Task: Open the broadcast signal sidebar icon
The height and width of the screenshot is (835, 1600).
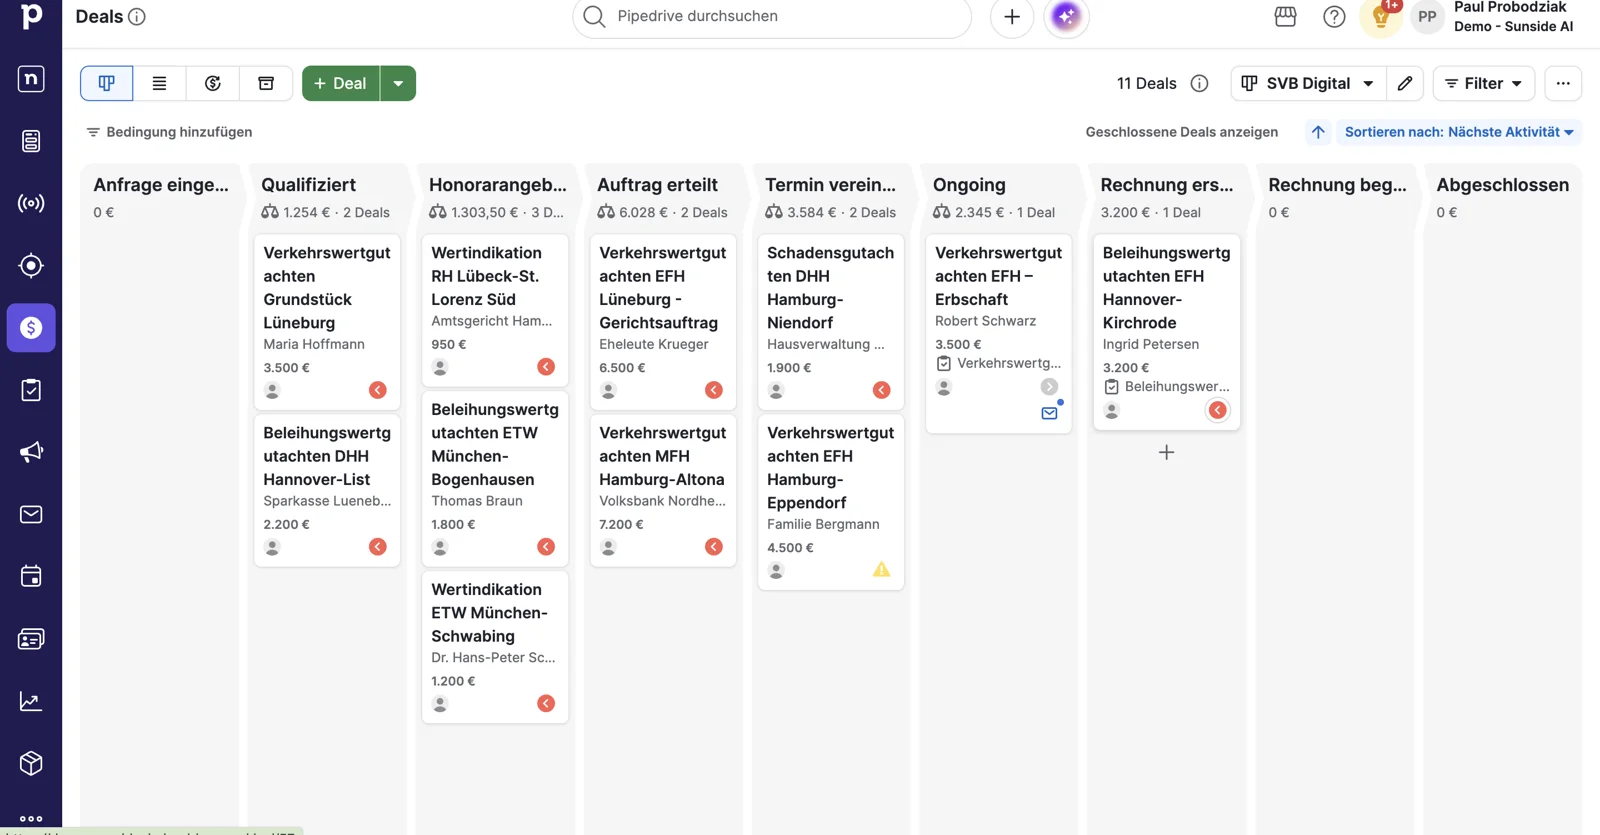Action: point(31,203)
